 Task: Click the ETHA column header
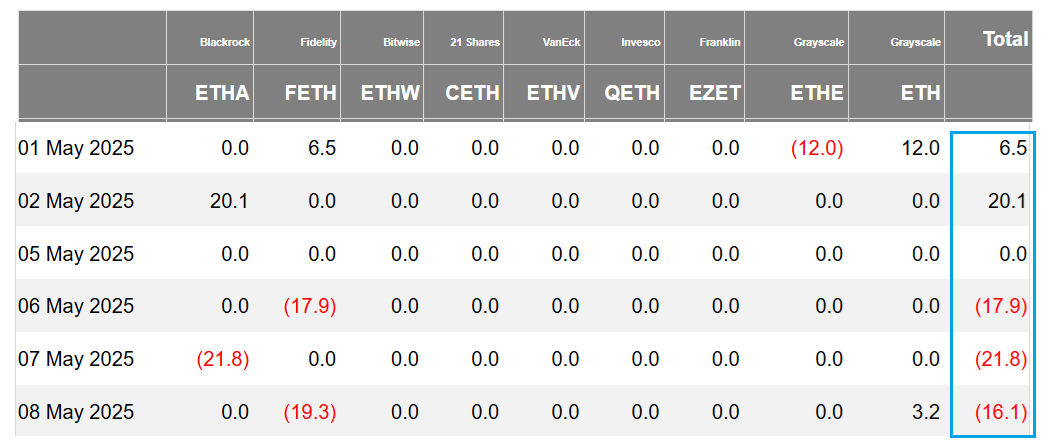tap(223, 93)
